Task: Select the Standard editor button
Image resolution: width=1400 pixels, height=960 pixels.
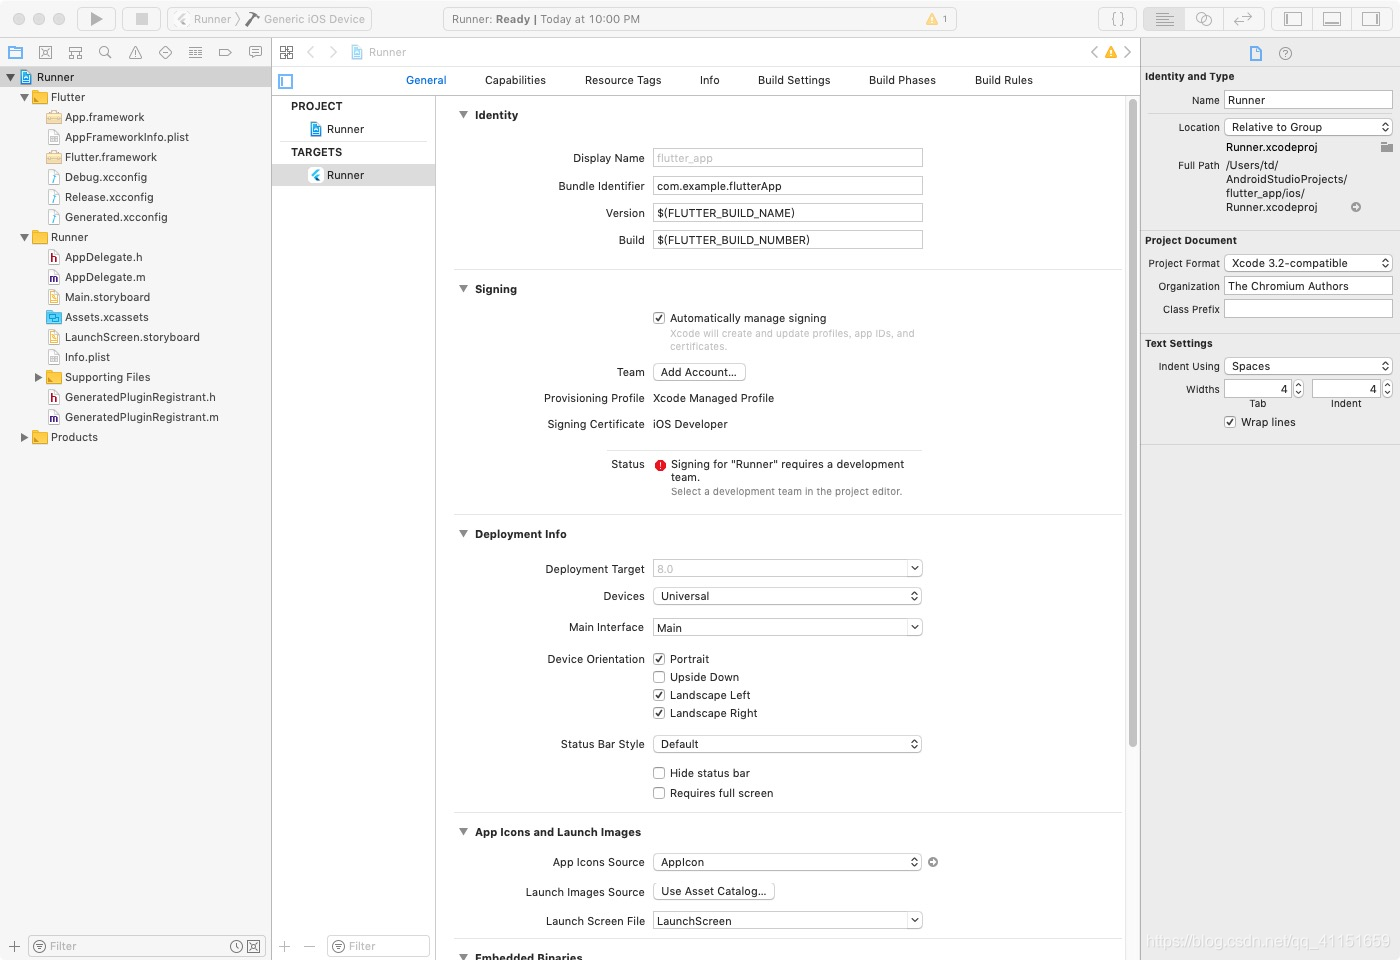Action: 1164,19
